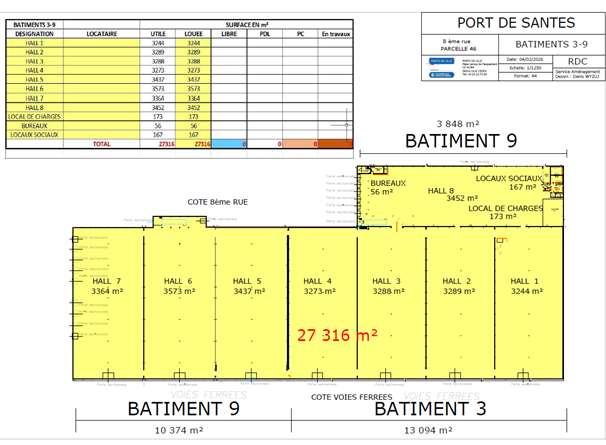
Task: Click the COTE 8ème RUE label
Action: coord(217,202)
